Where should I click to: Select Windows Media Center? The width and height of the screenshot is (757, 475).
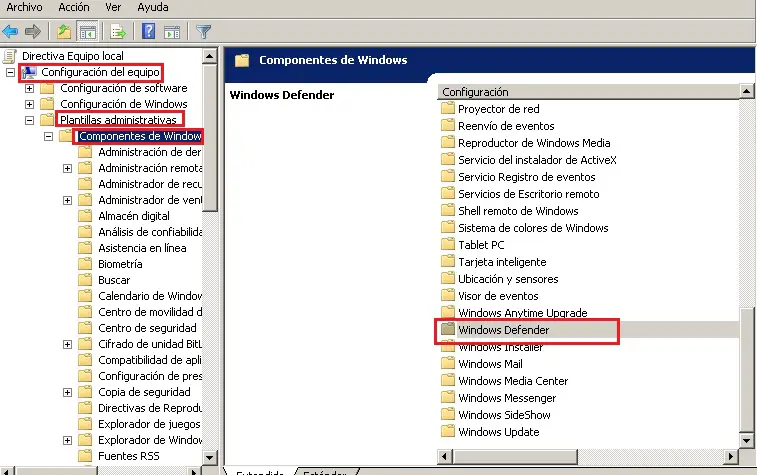click(x=513, y=380)
